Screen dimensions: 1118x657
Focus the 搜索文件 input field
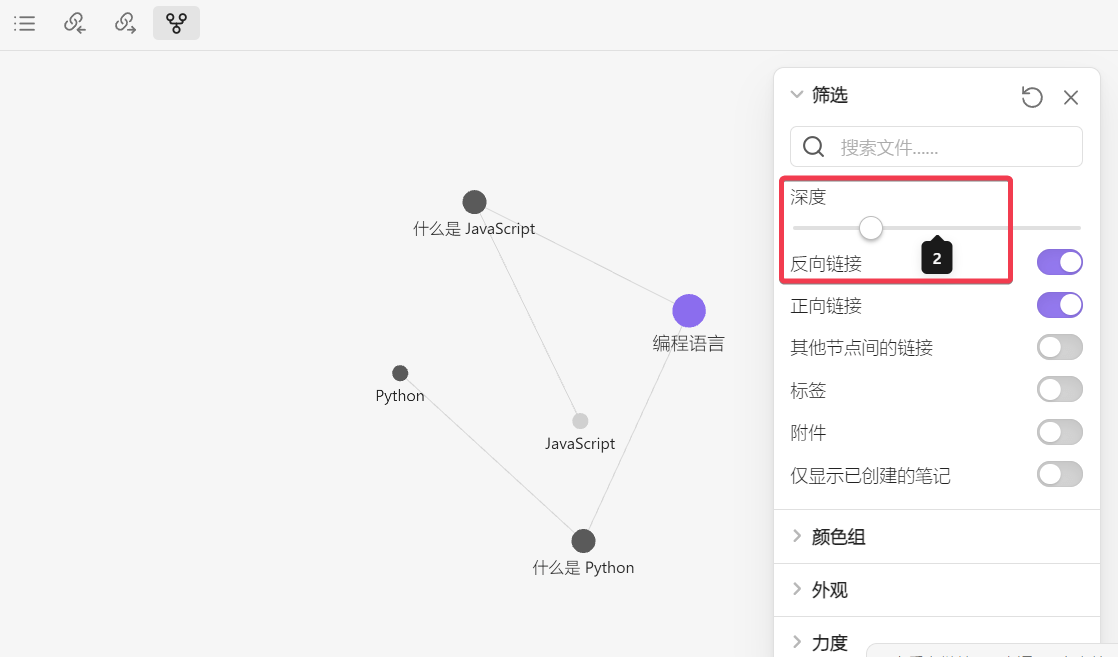[x=950, y=147]
